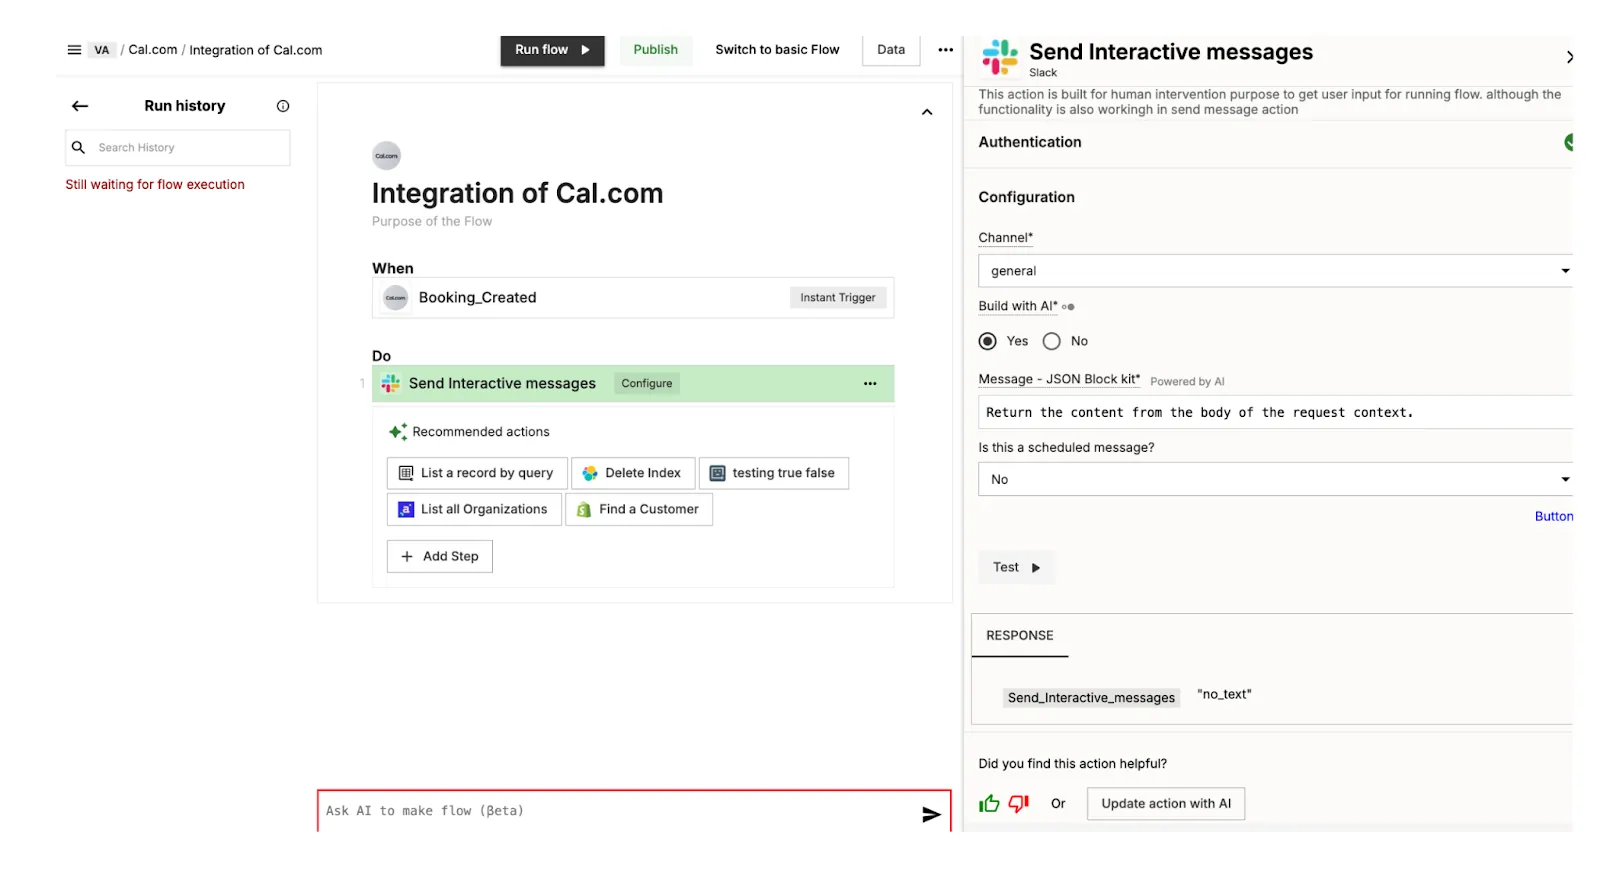Click the Run history info icon

[283, 106]
